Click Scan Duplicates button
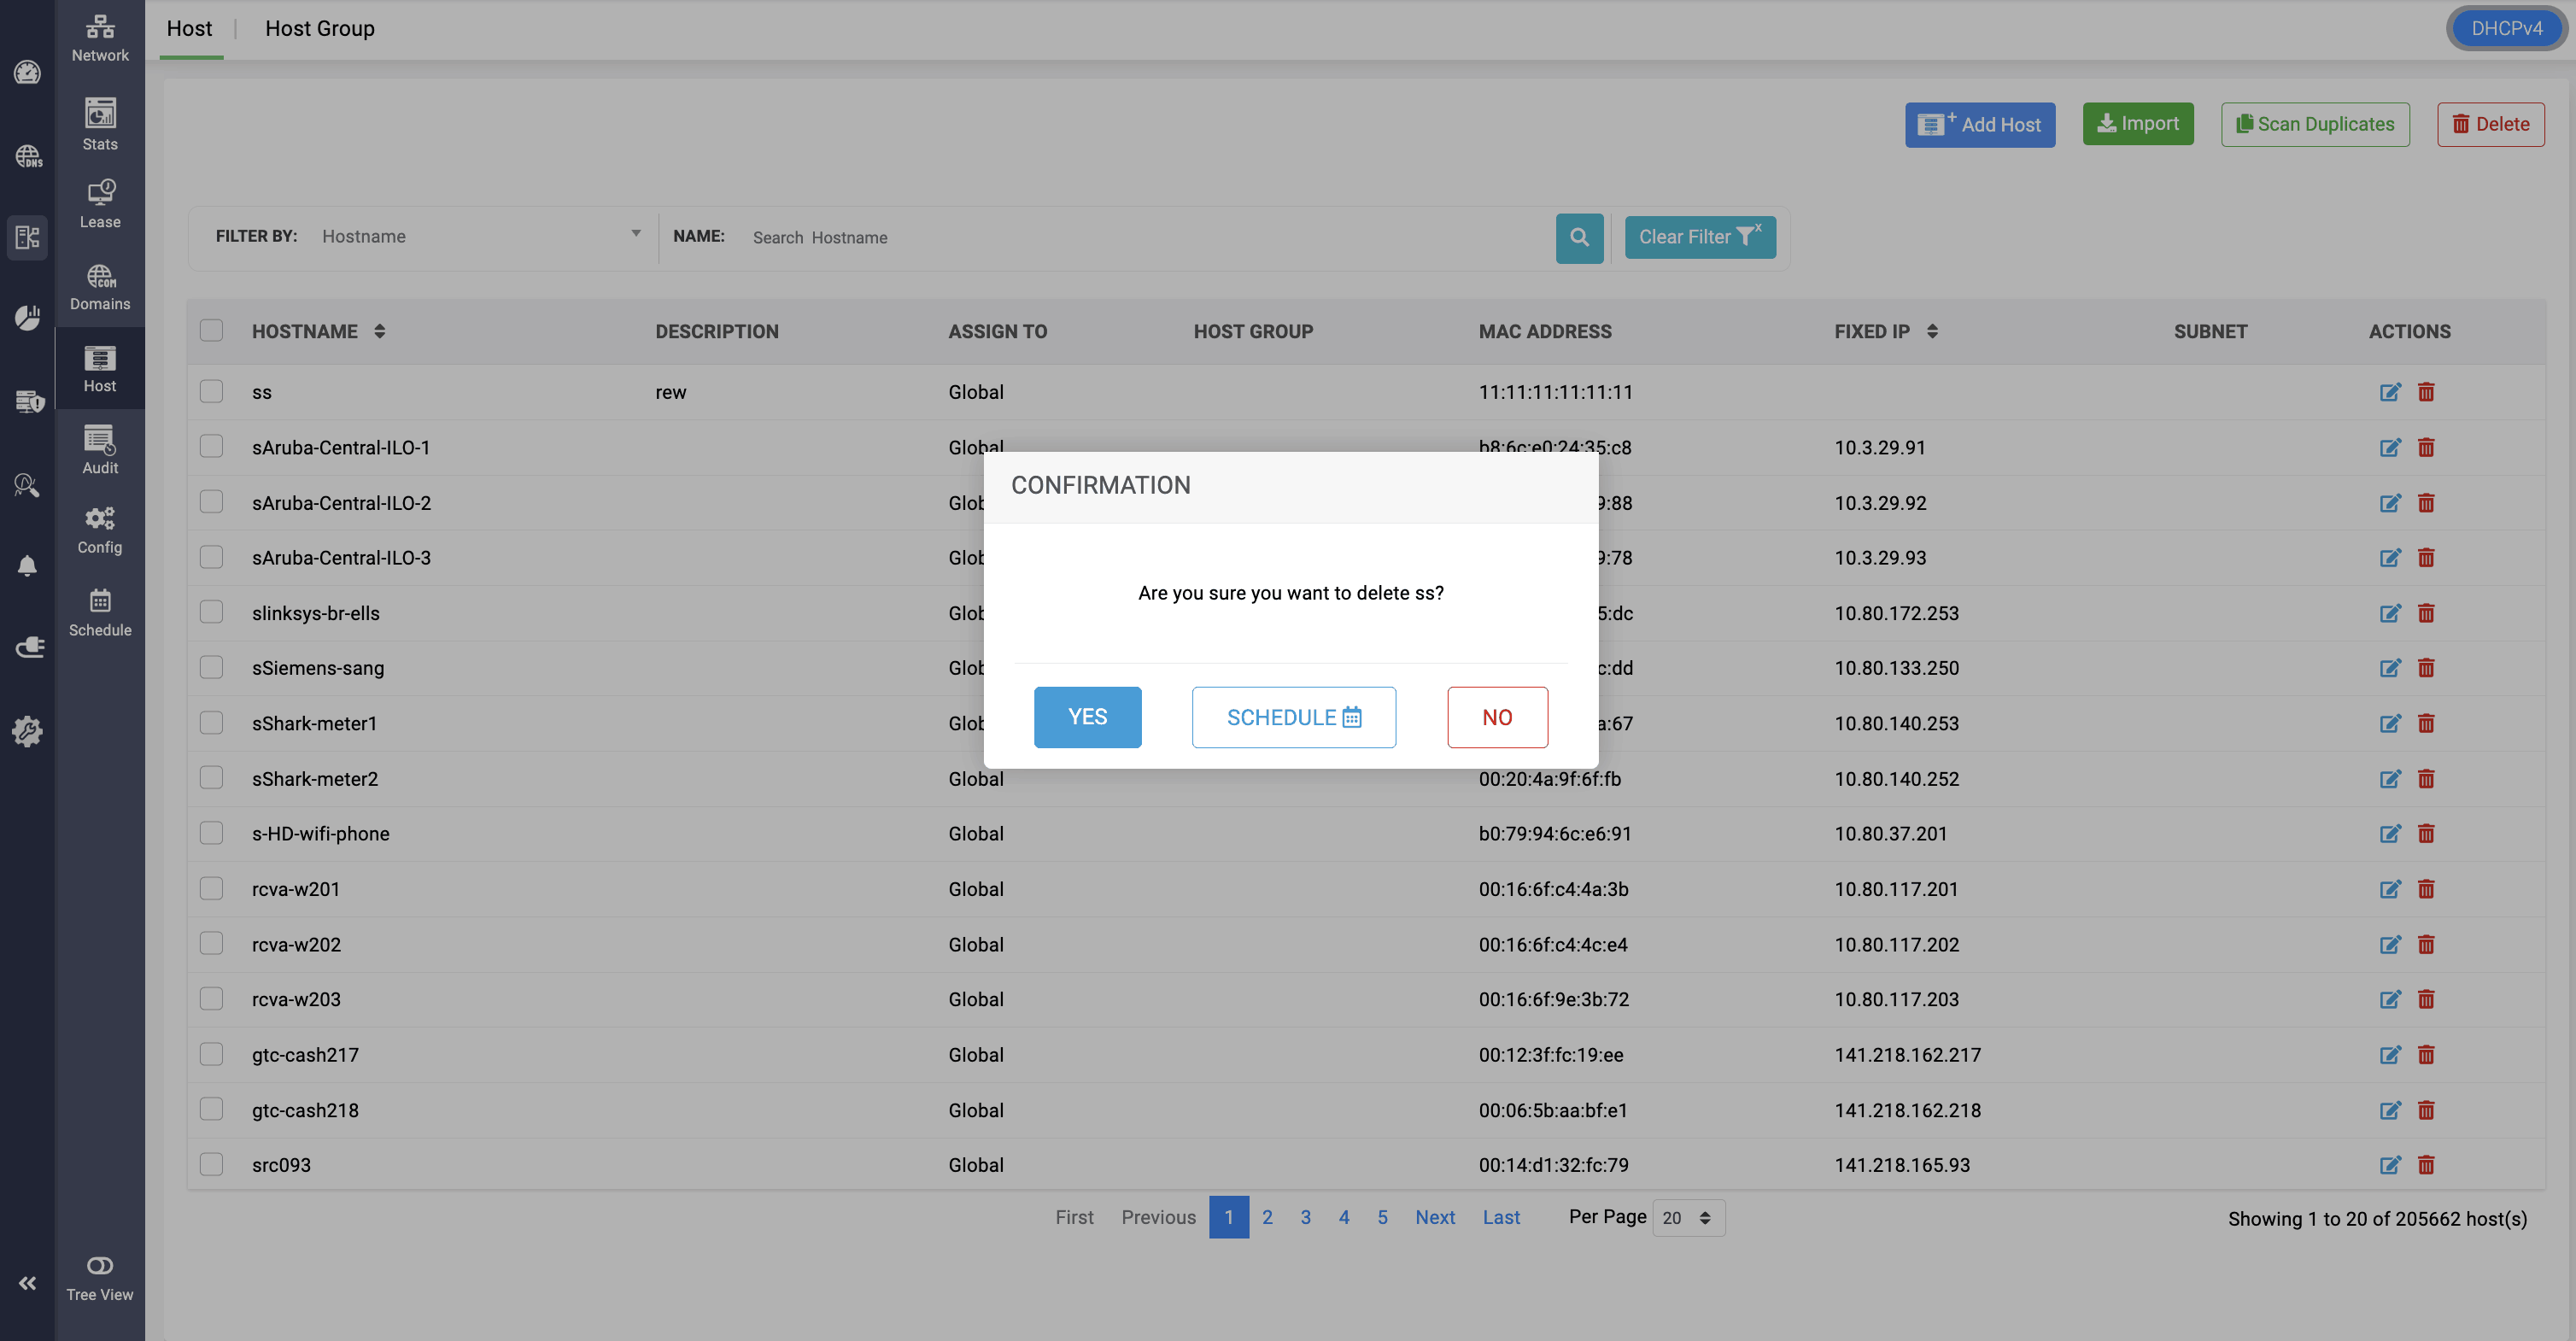Image resolution: width=2576 pixels, height=1341 pixels. pos(2315,124)
